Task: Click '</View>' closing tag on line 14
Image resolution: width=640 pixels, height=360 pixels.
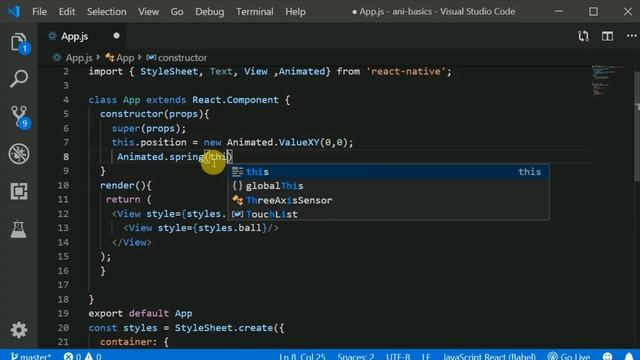Action: (x=131, y=242)
